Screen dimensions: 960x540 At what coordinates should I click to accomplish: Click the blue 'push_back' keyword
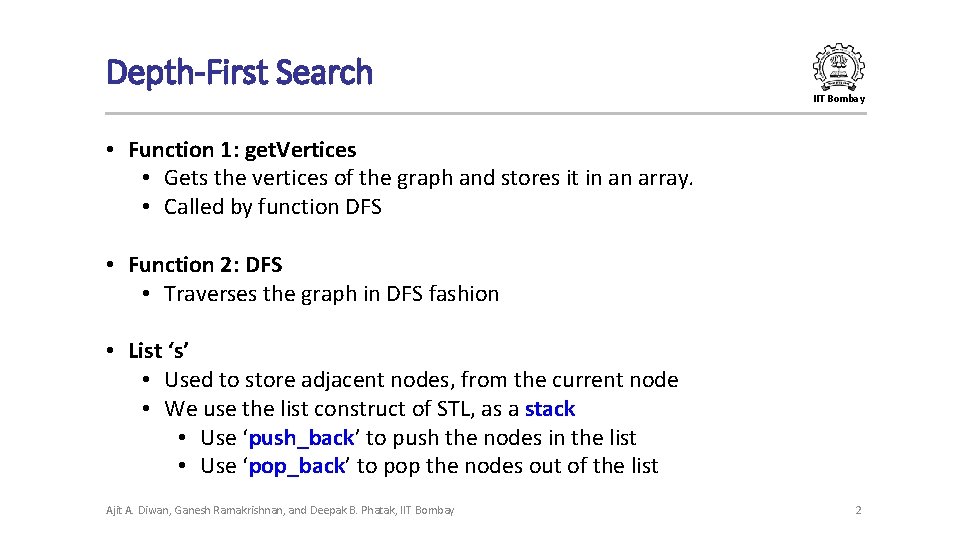301,438
